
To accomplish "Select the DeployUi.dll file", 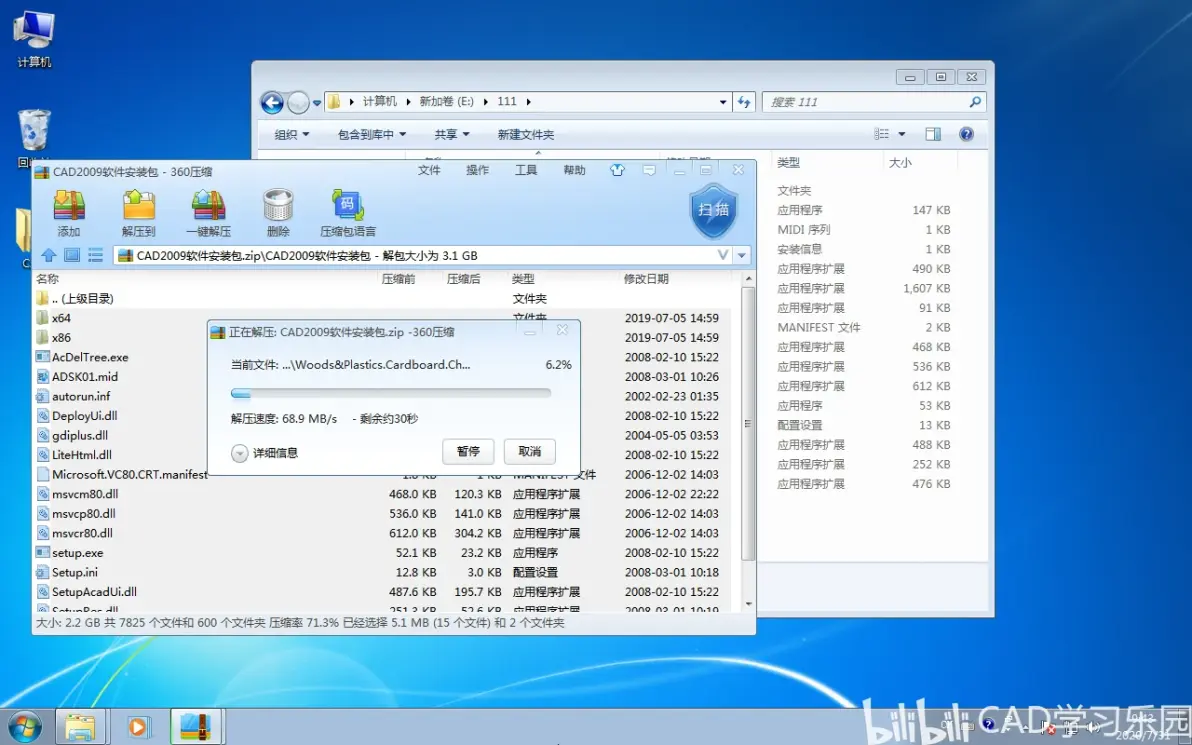I will pos(84,416).
